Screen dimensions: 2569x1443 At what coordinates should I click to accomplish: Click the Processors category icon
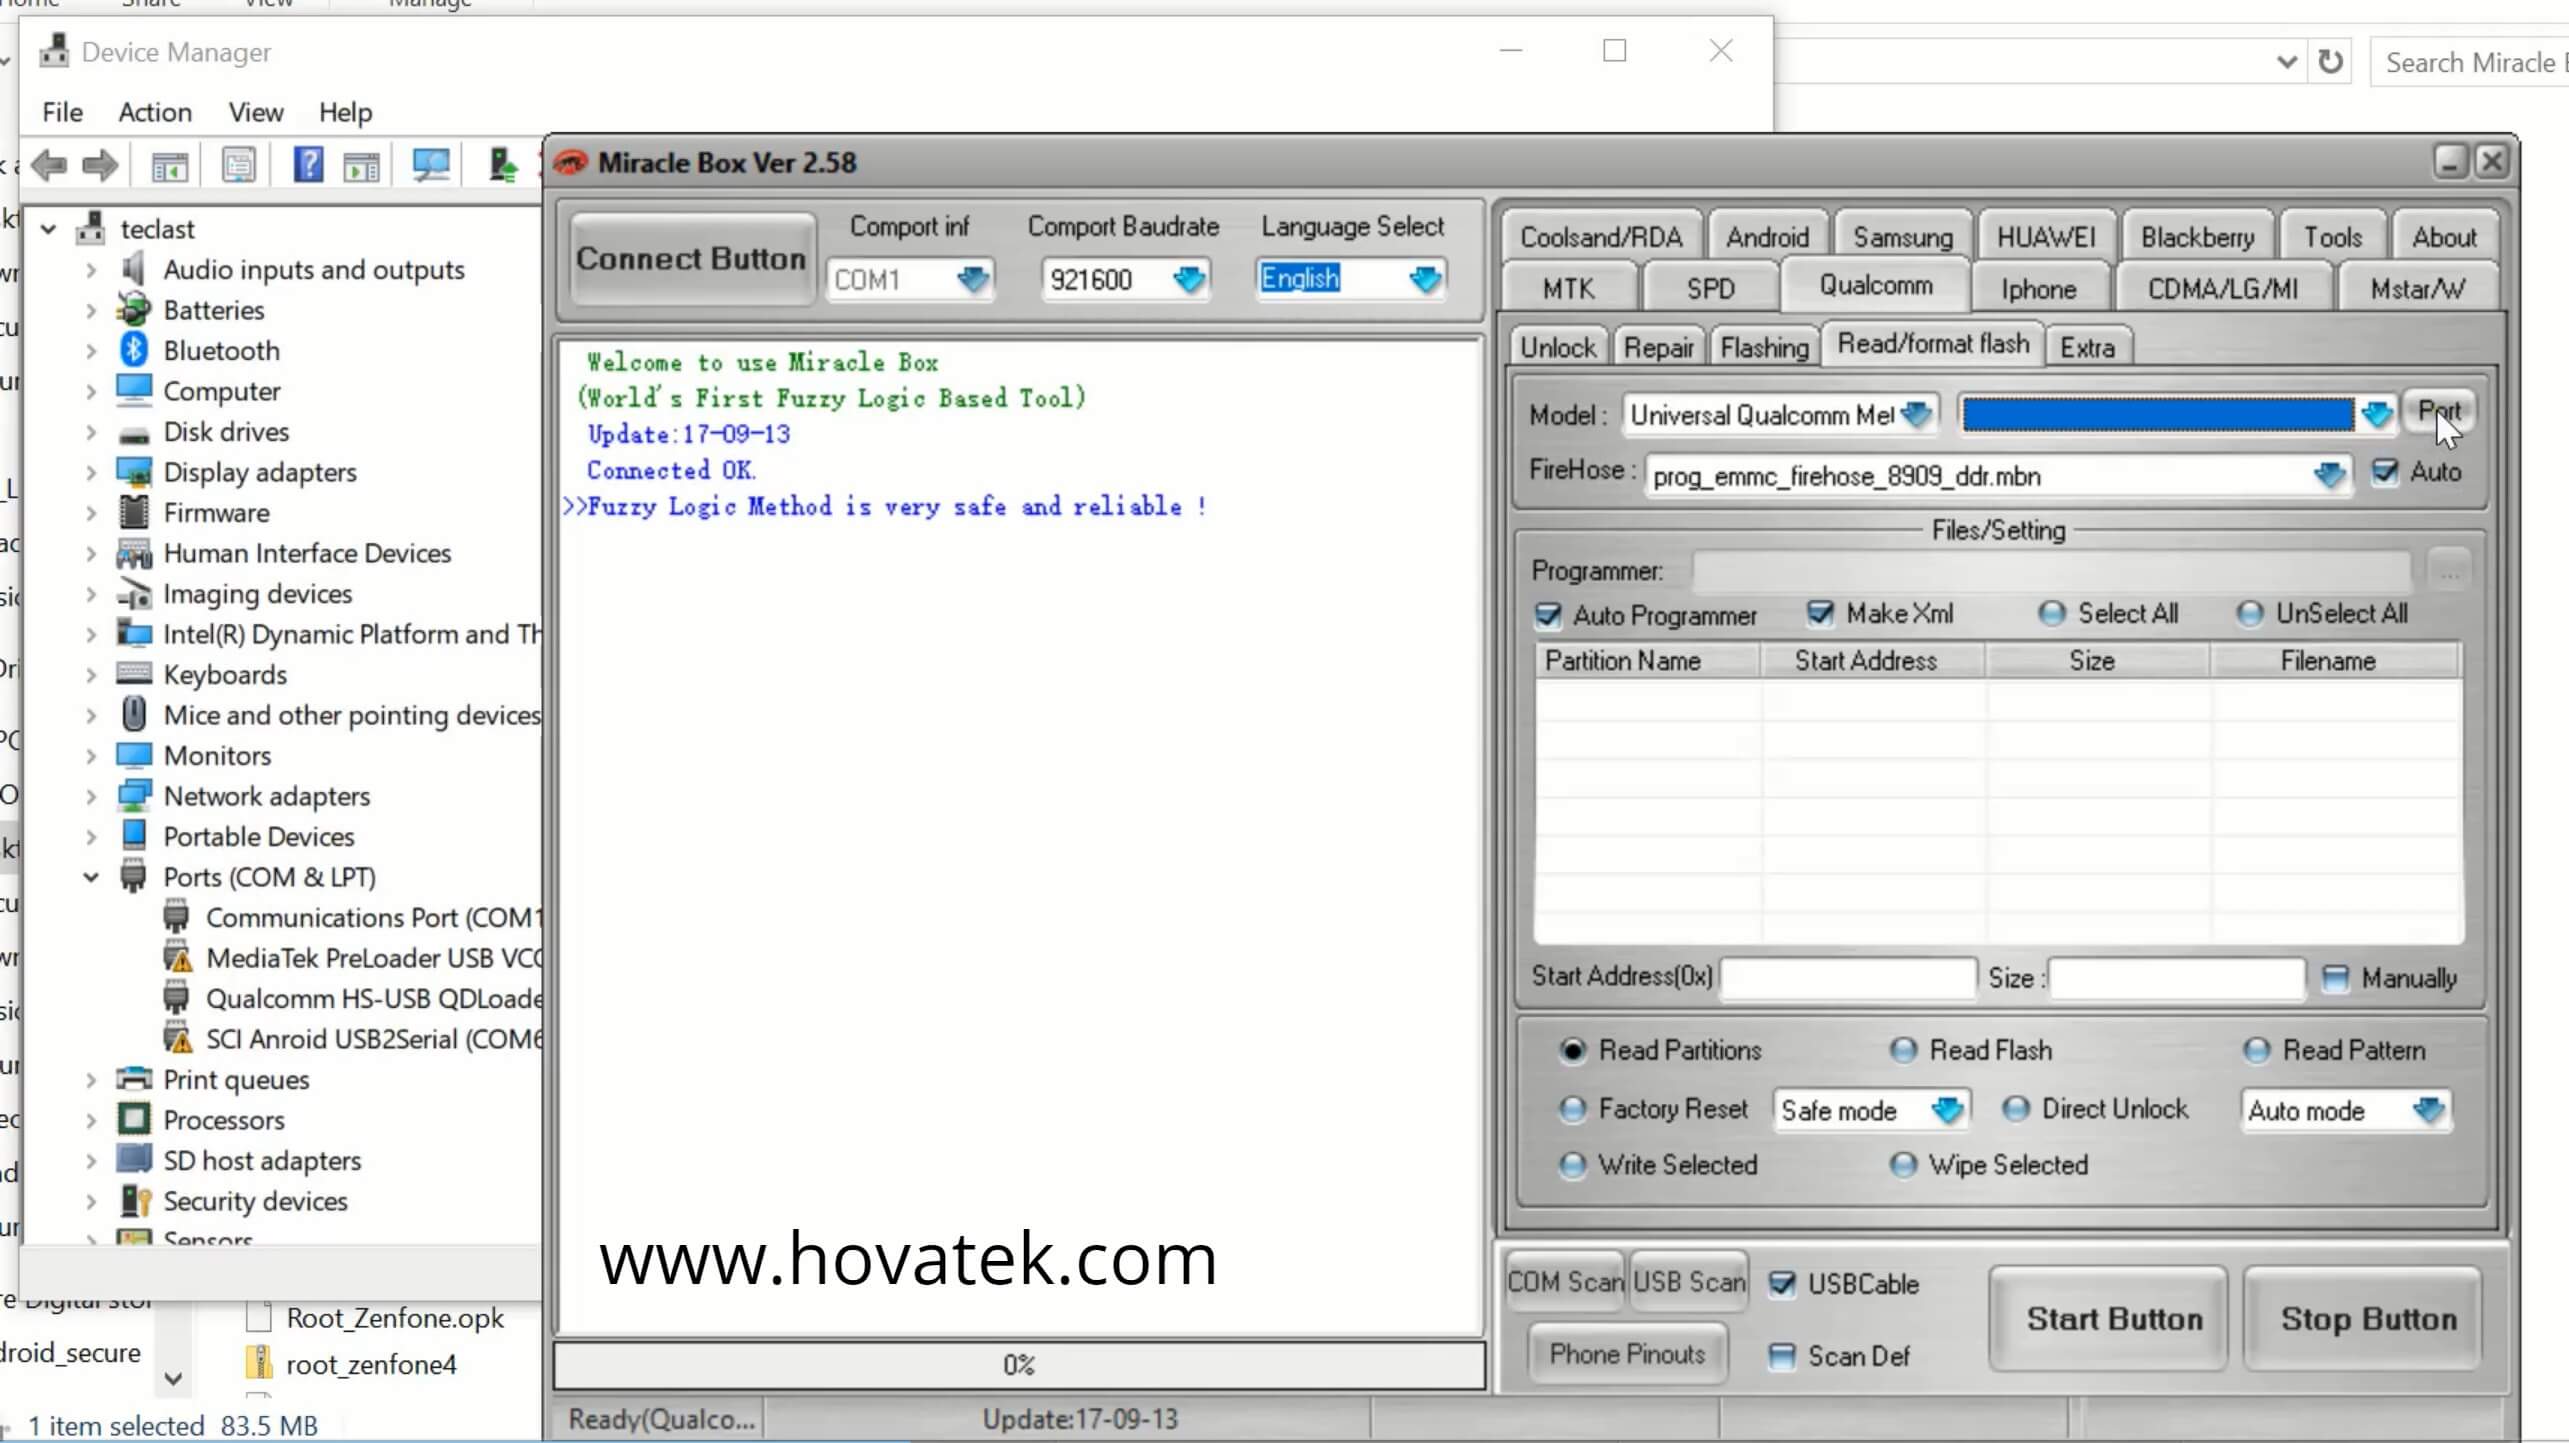(134, 1119)
